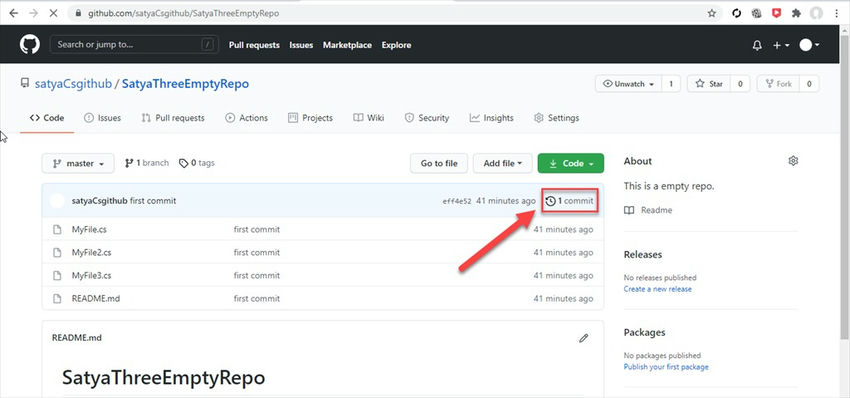Open Explore in top navigation
Screen dimensions: 850x398
tap(396, 45)
